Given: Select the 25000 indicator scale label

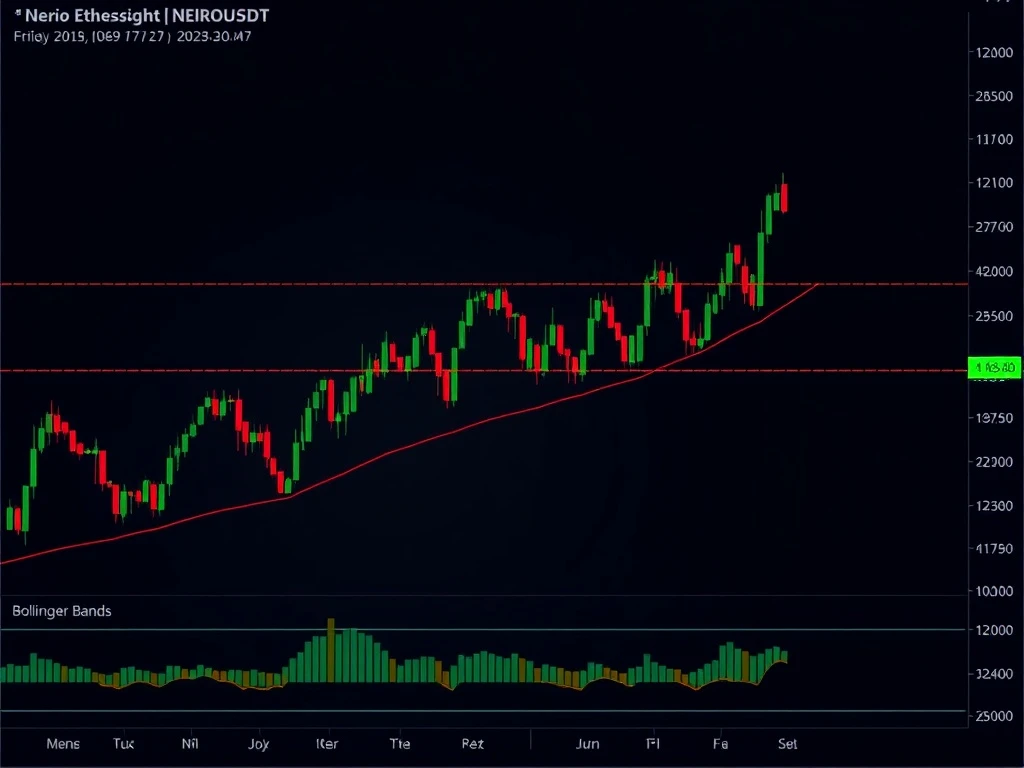Looking at the screenshot, I should (994, 716).
